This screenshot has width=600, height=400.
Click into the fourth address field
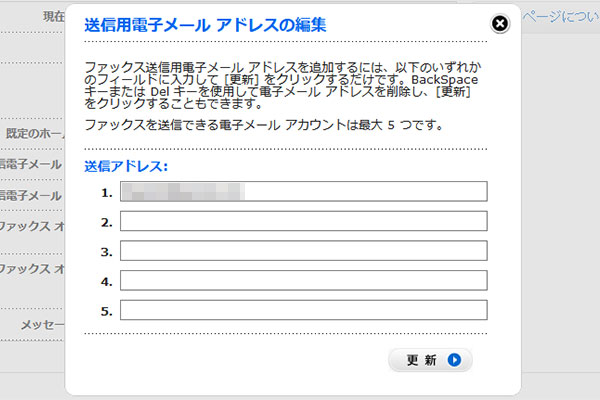tap(303, 281)
